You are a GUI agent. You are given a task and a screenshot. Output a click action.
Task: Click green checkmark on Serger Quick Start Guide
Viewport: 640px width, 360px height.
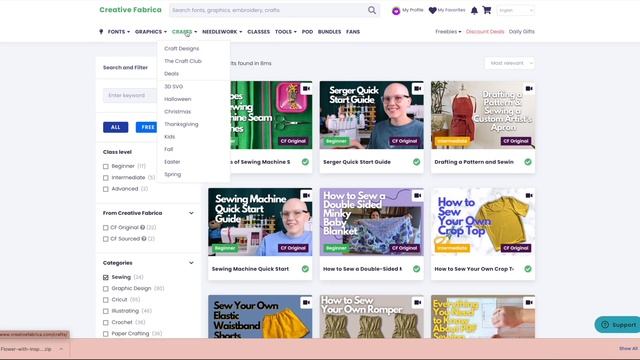point(416,162)
